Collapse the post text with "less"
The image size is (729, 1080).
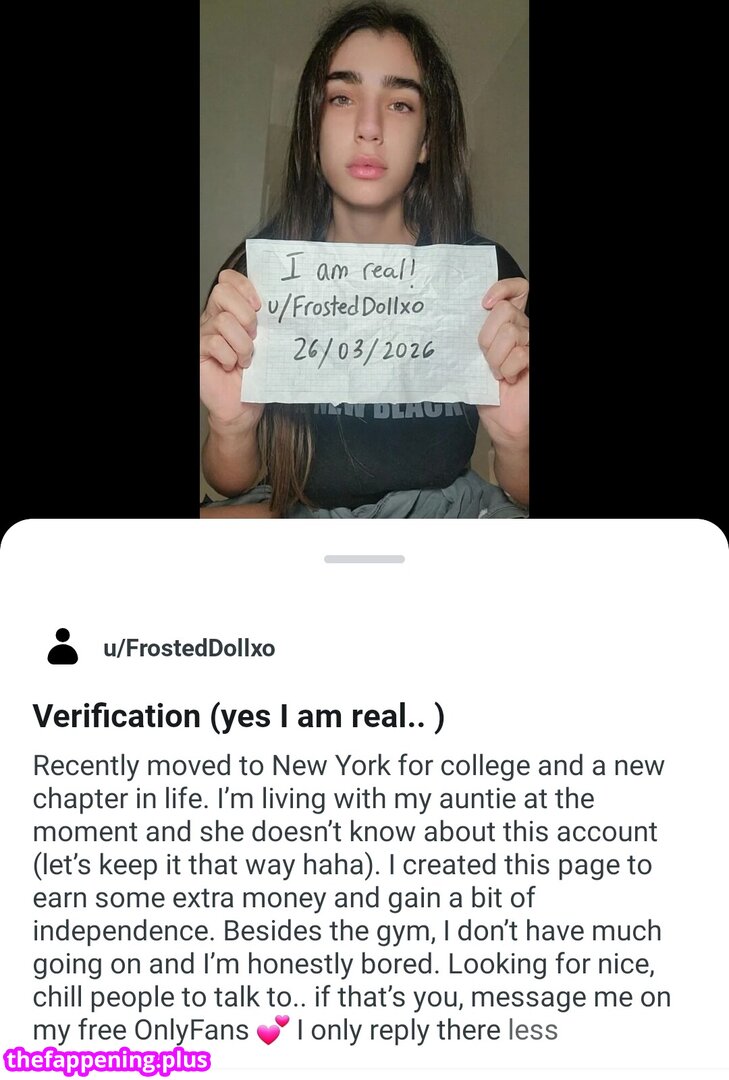[532, 1030]
